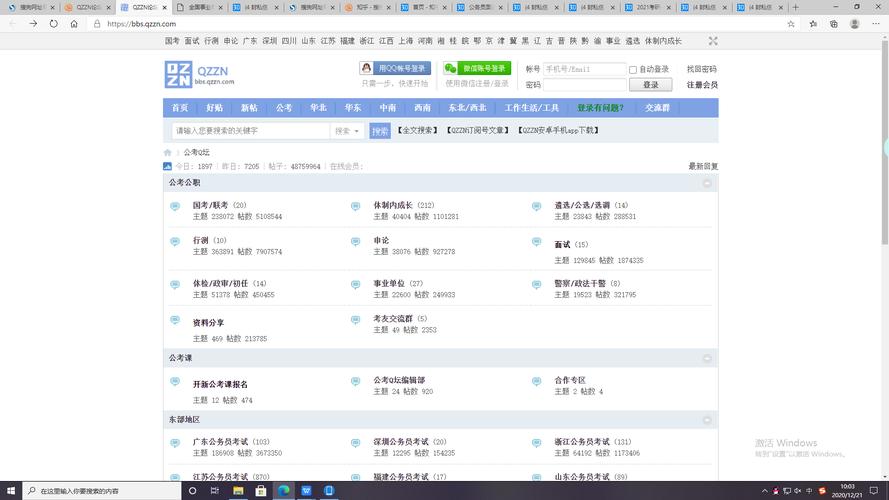
Task: Click the speech bubble icon beside 面试
Action: coord(536,241)
